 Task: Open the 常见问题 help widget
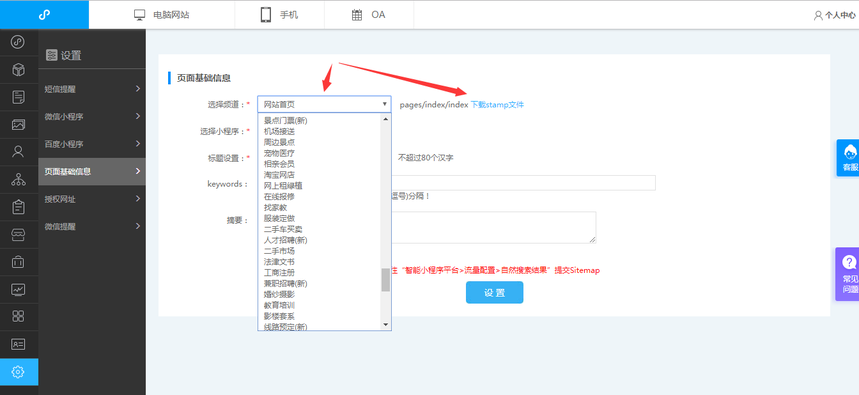847,274
